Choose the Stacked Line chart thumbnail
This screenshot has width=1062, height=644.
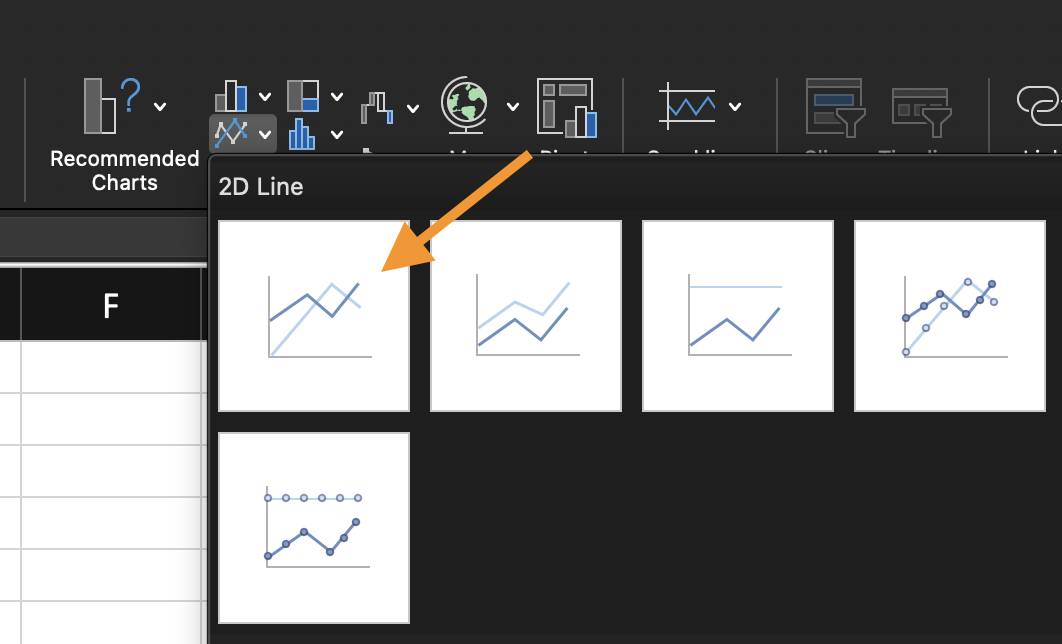526,316
